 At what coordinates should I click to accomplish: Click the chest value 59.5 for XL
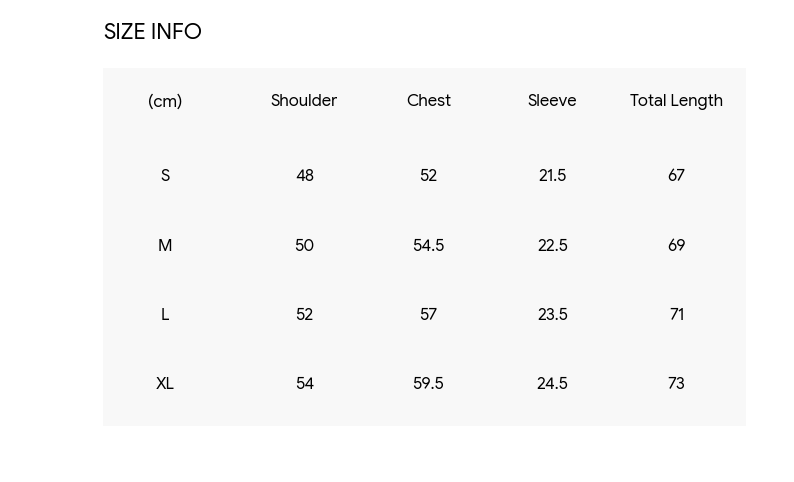pos(428,383)
